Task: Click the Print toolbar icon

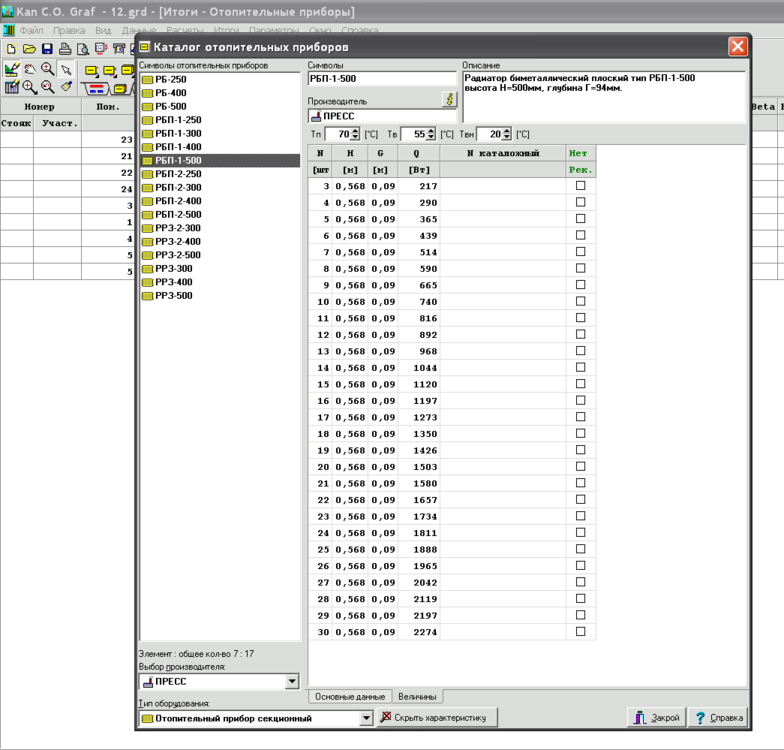Action: (x=65, y=48)
